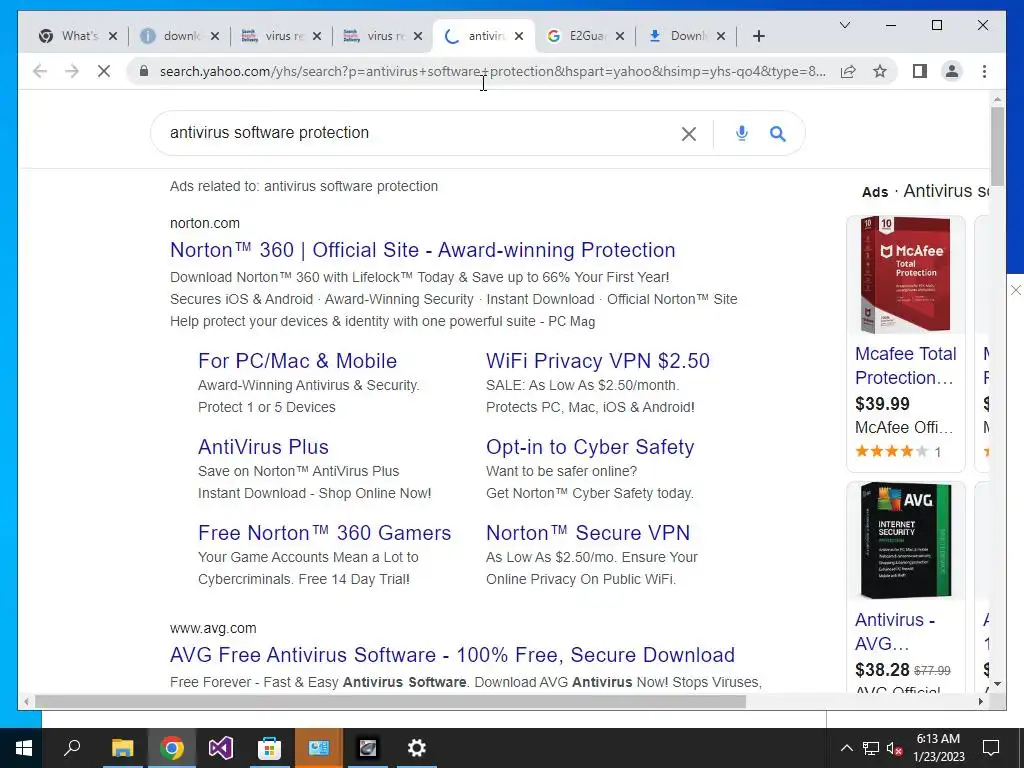Go forward in browser history
The image size is (1024, 768).
(72, 71)
